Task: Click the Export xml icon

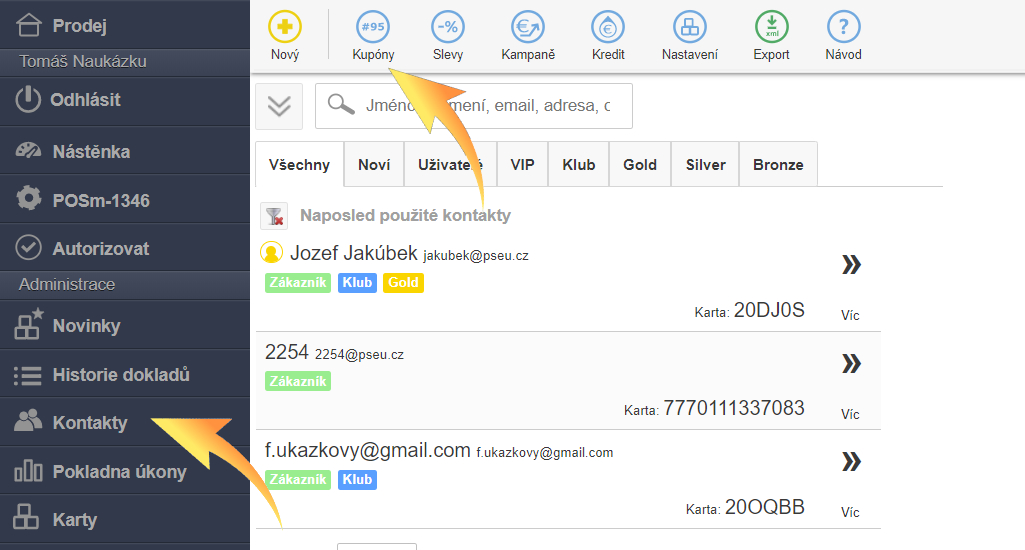Action: click(x=771, y=27)
